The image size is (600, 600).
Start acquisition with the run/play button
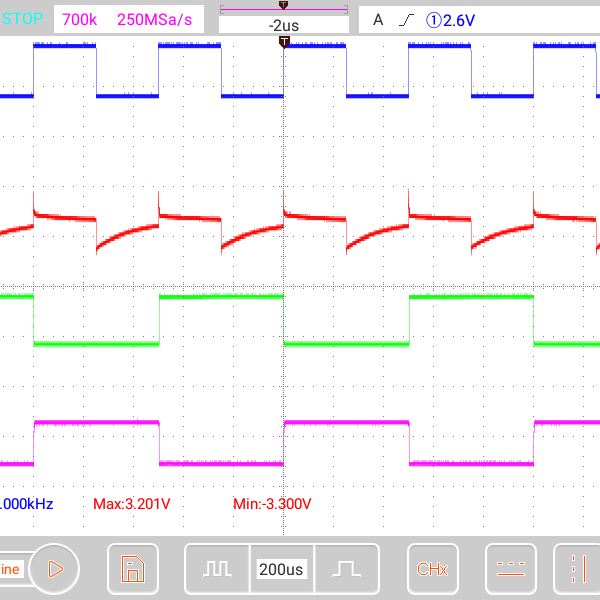tap(54, 569)
